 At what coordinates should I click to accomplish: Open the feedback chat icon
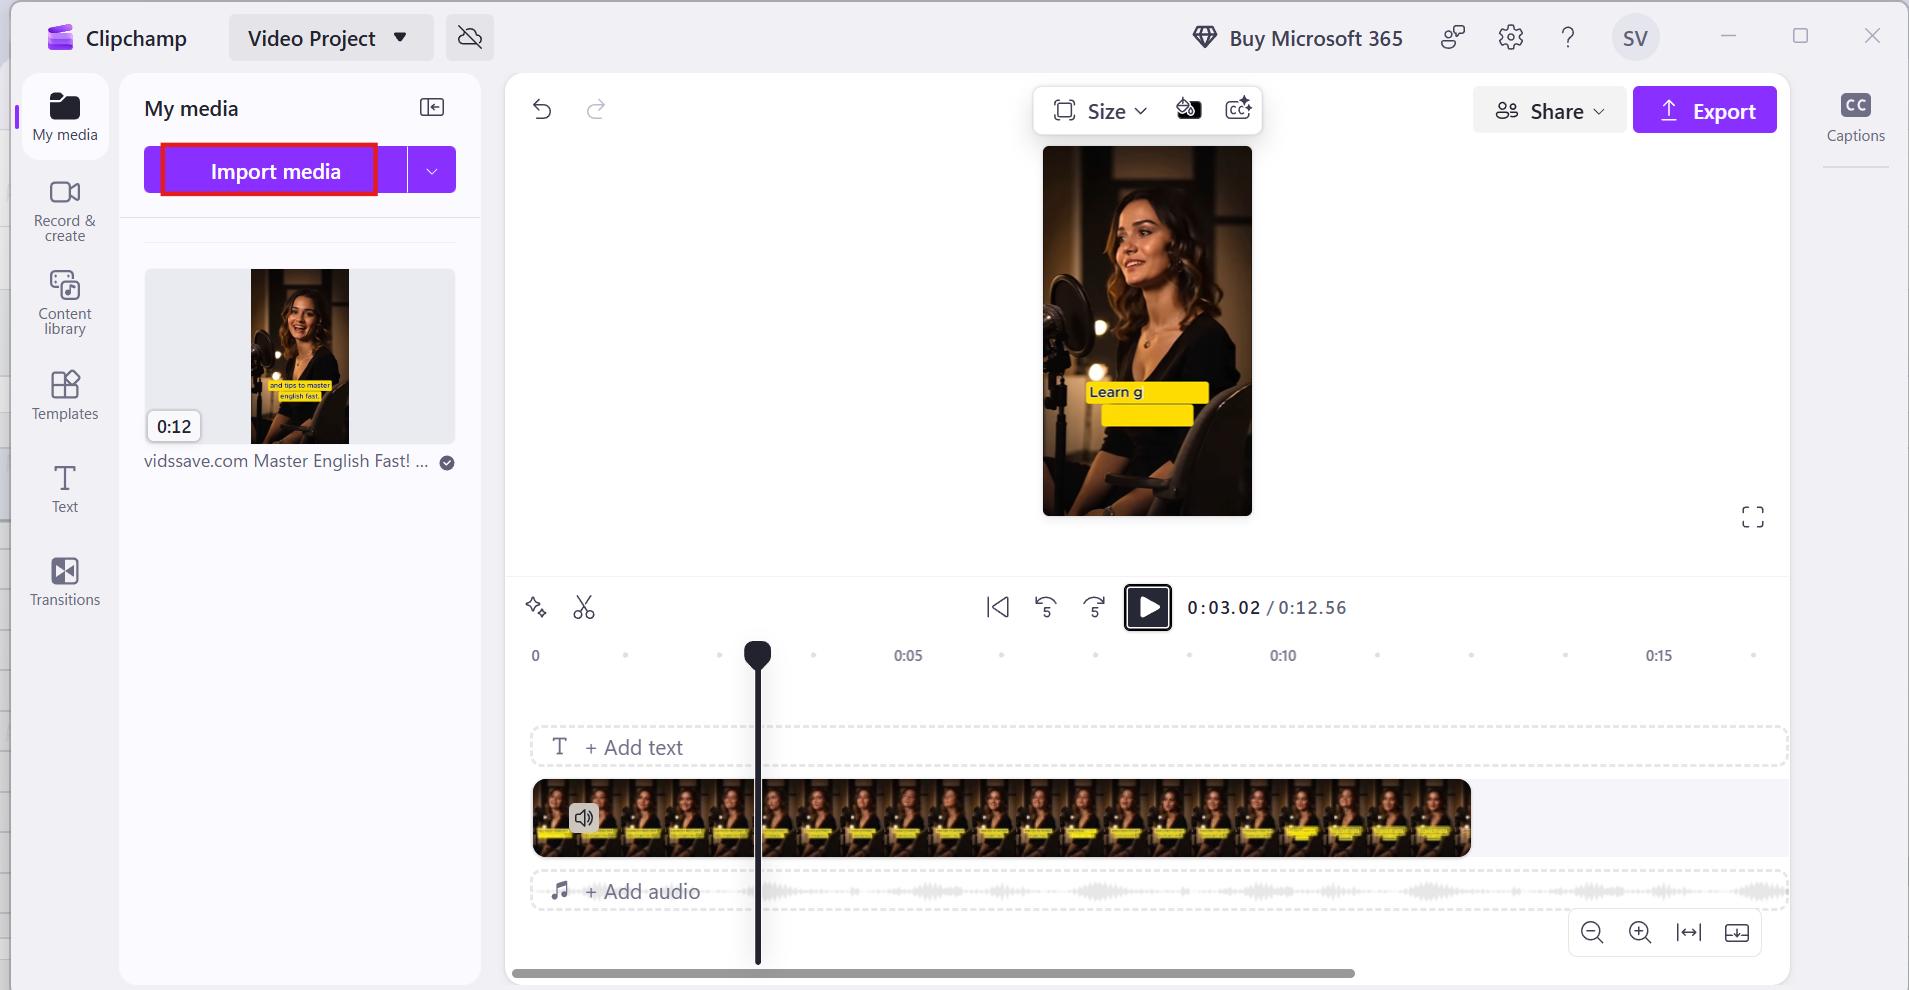(1453, 38)
